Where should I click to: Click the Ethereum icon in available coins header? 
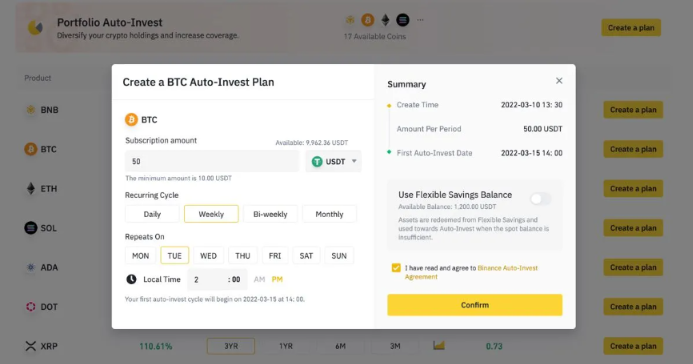[385, 20]
